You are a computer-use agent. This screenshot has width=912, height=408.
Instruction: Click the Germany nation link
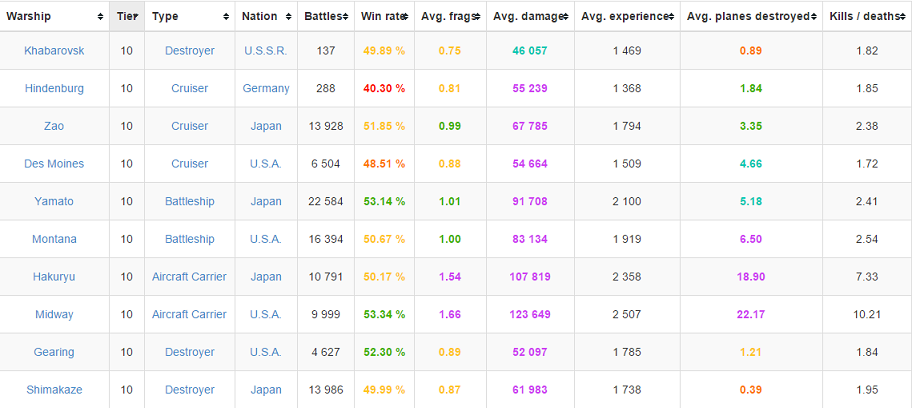(266, 88)
